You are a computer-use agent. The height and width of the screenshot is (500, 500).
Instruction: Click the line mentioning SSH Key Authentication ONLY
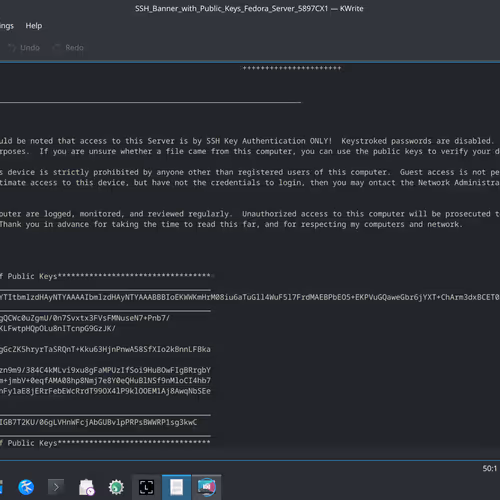click(247, 141)
